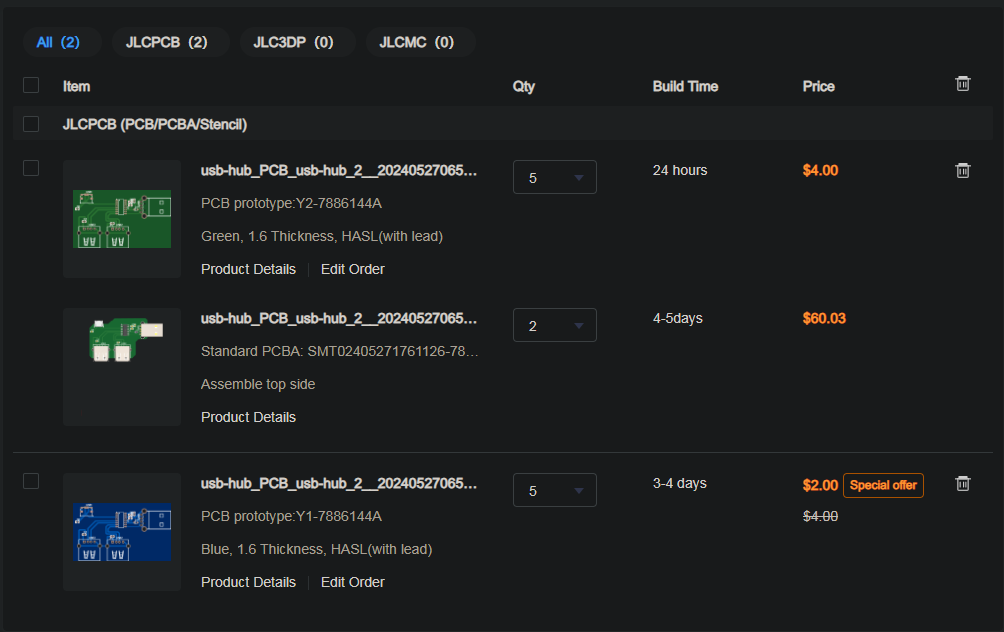Click the $4.00 price of green PCB

pyautogui.click(x=820, y=170)
